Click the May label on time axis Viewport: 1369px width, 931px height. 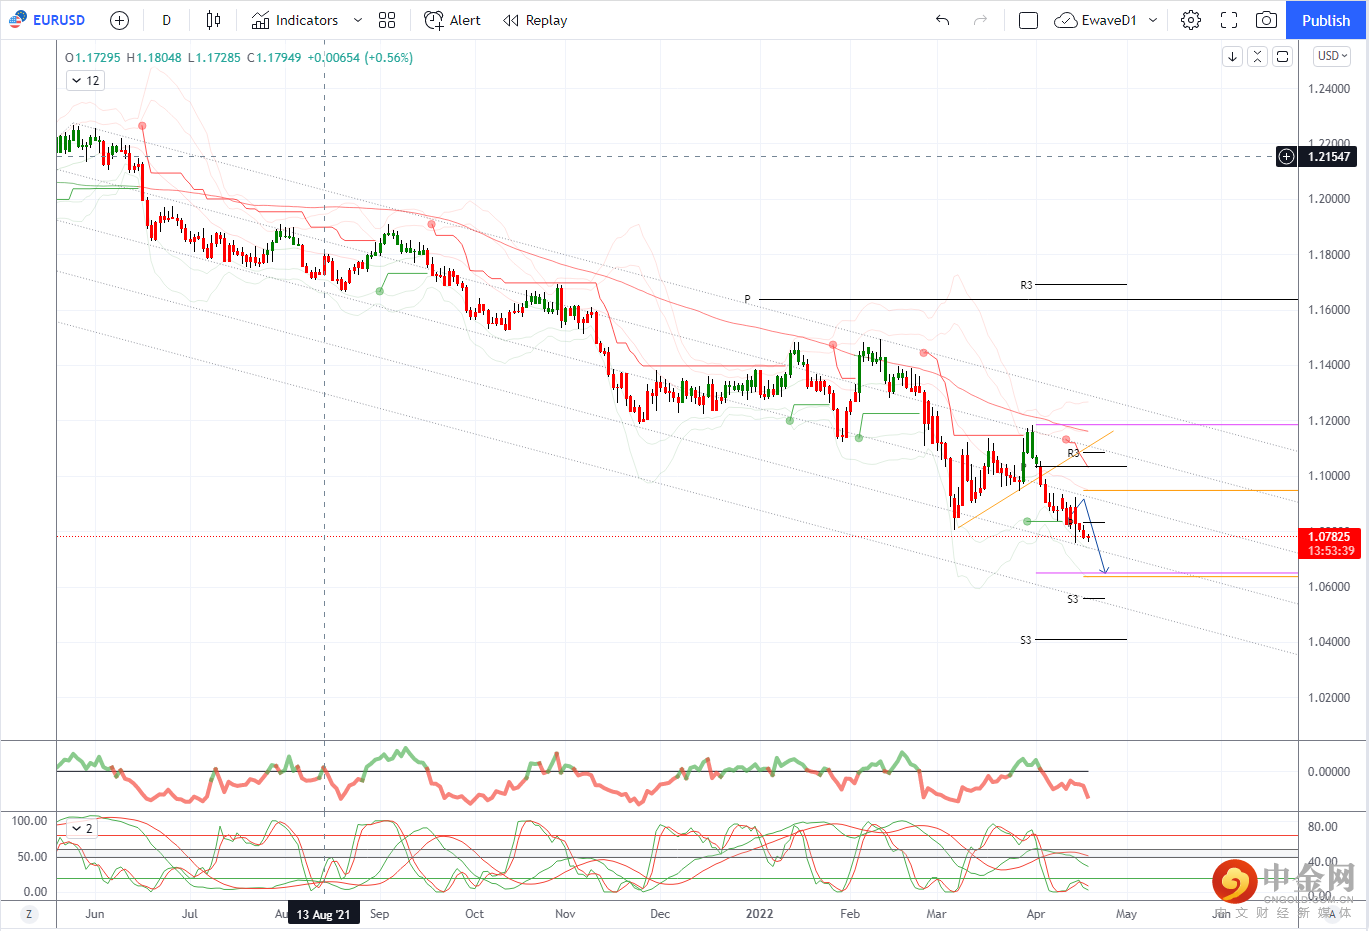click(1126, 914)
